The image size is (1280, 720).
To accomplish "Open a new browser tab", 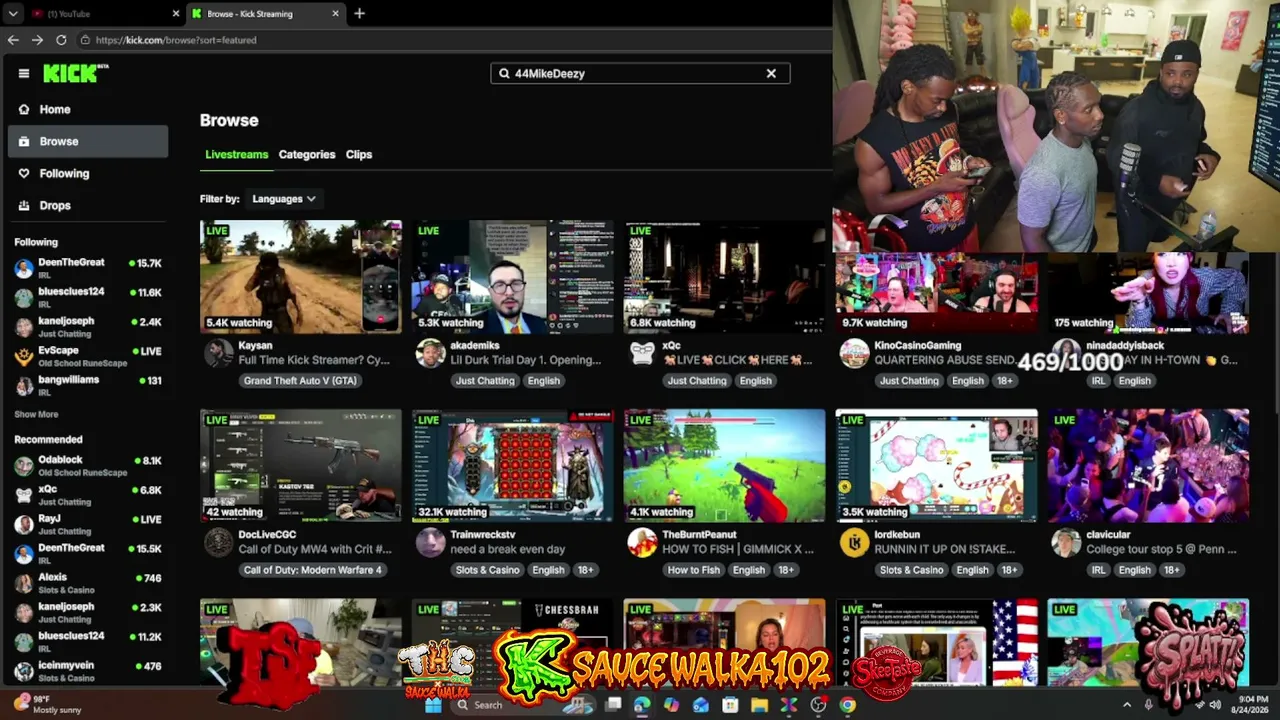I will pos(359,13).
